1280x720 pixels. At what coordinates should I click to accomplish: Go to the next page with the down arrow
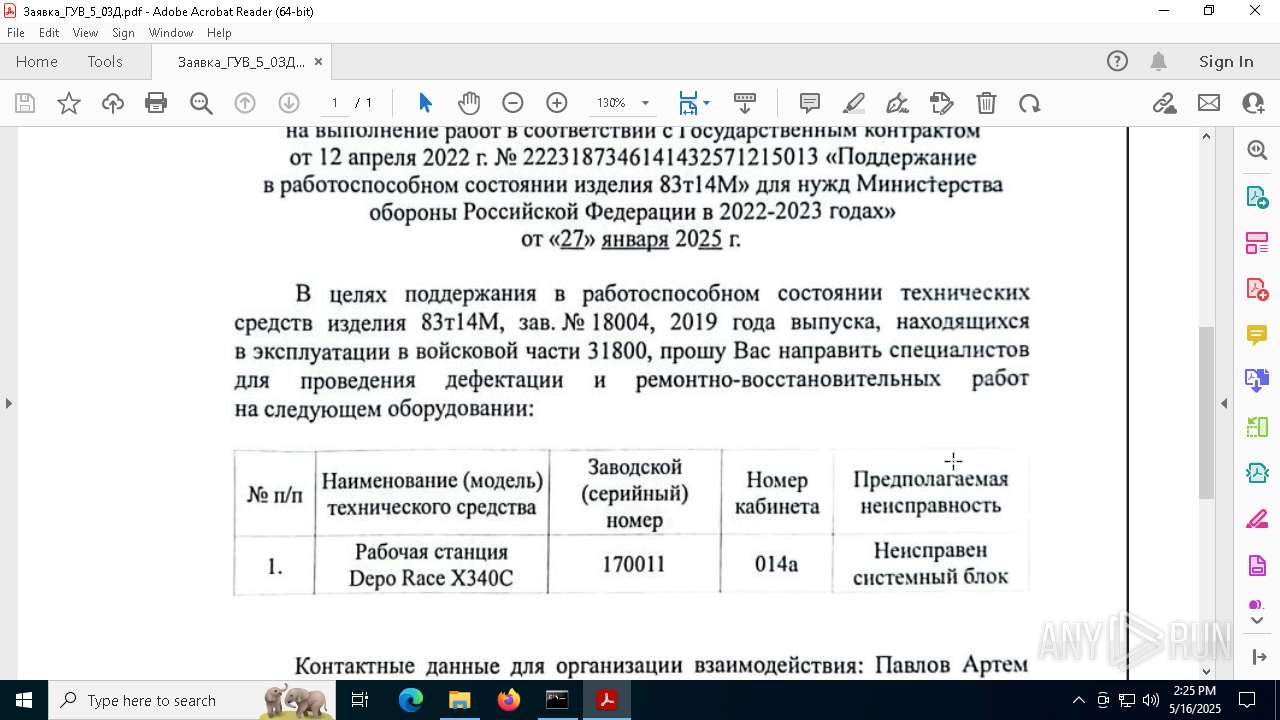[289, 103]
